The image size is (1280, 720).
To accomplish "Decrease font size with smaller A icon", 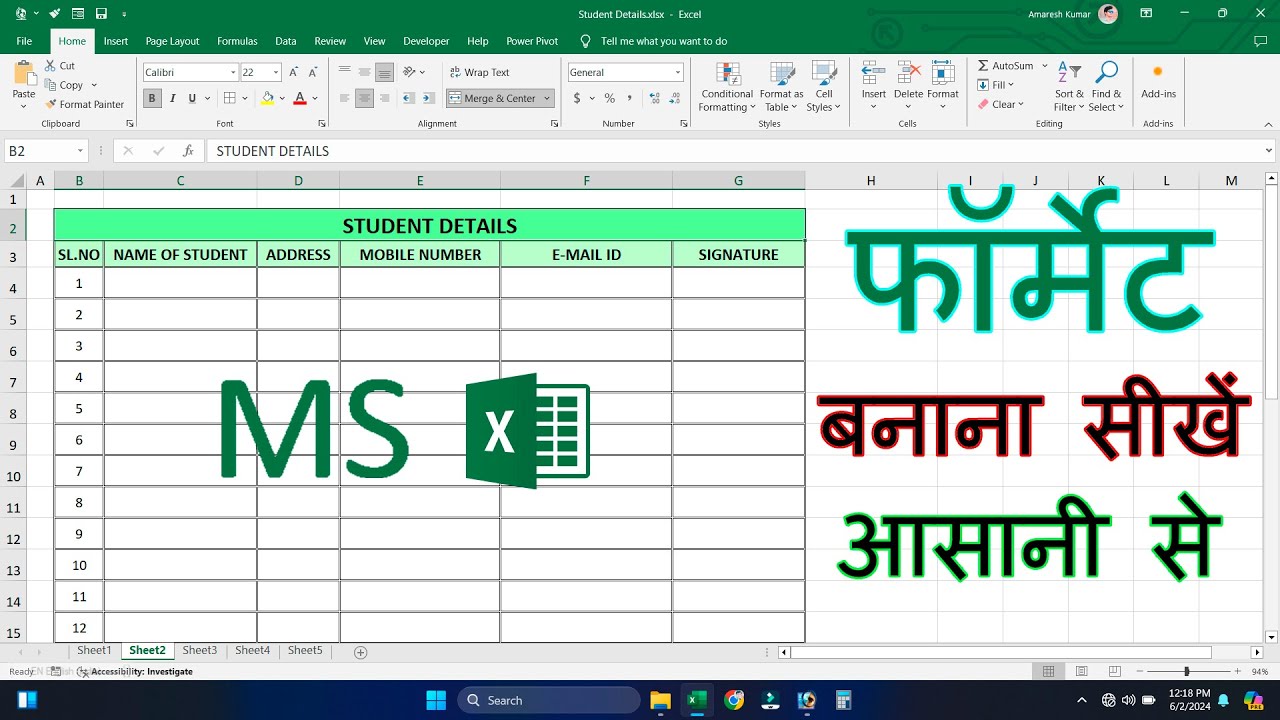I will [x=313, y=72].
